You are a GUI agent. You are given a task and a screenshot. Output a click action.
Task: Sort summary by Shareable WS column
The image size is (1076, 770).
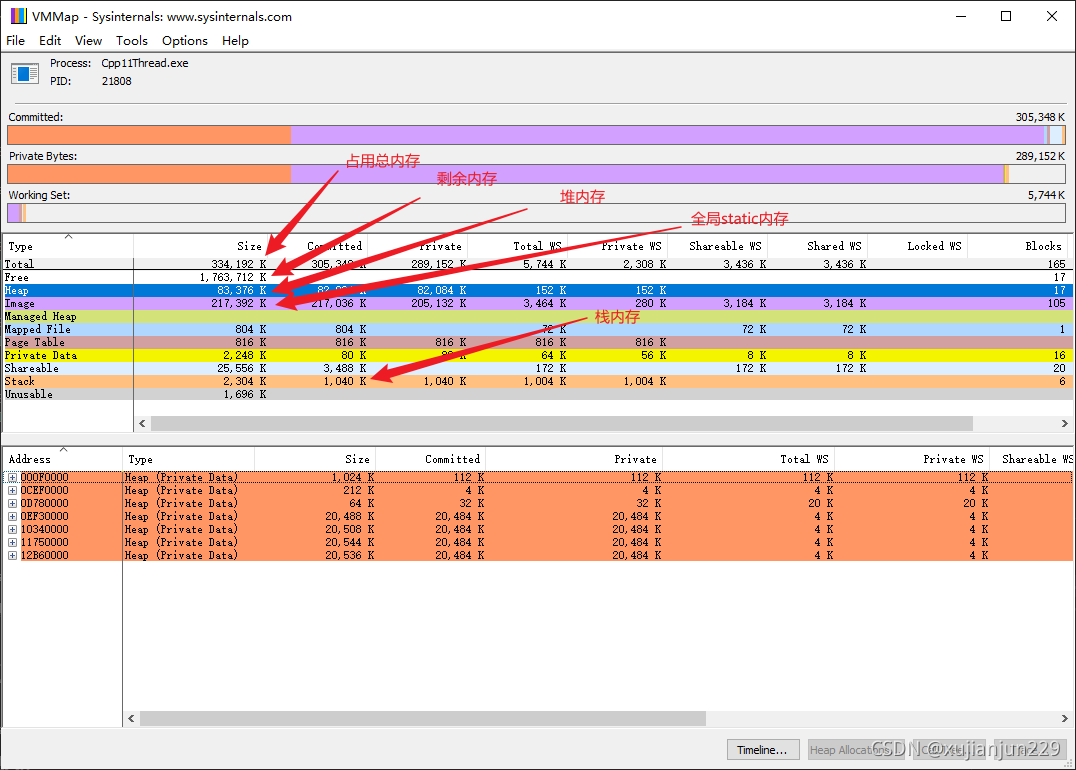(x=718, y=246)
